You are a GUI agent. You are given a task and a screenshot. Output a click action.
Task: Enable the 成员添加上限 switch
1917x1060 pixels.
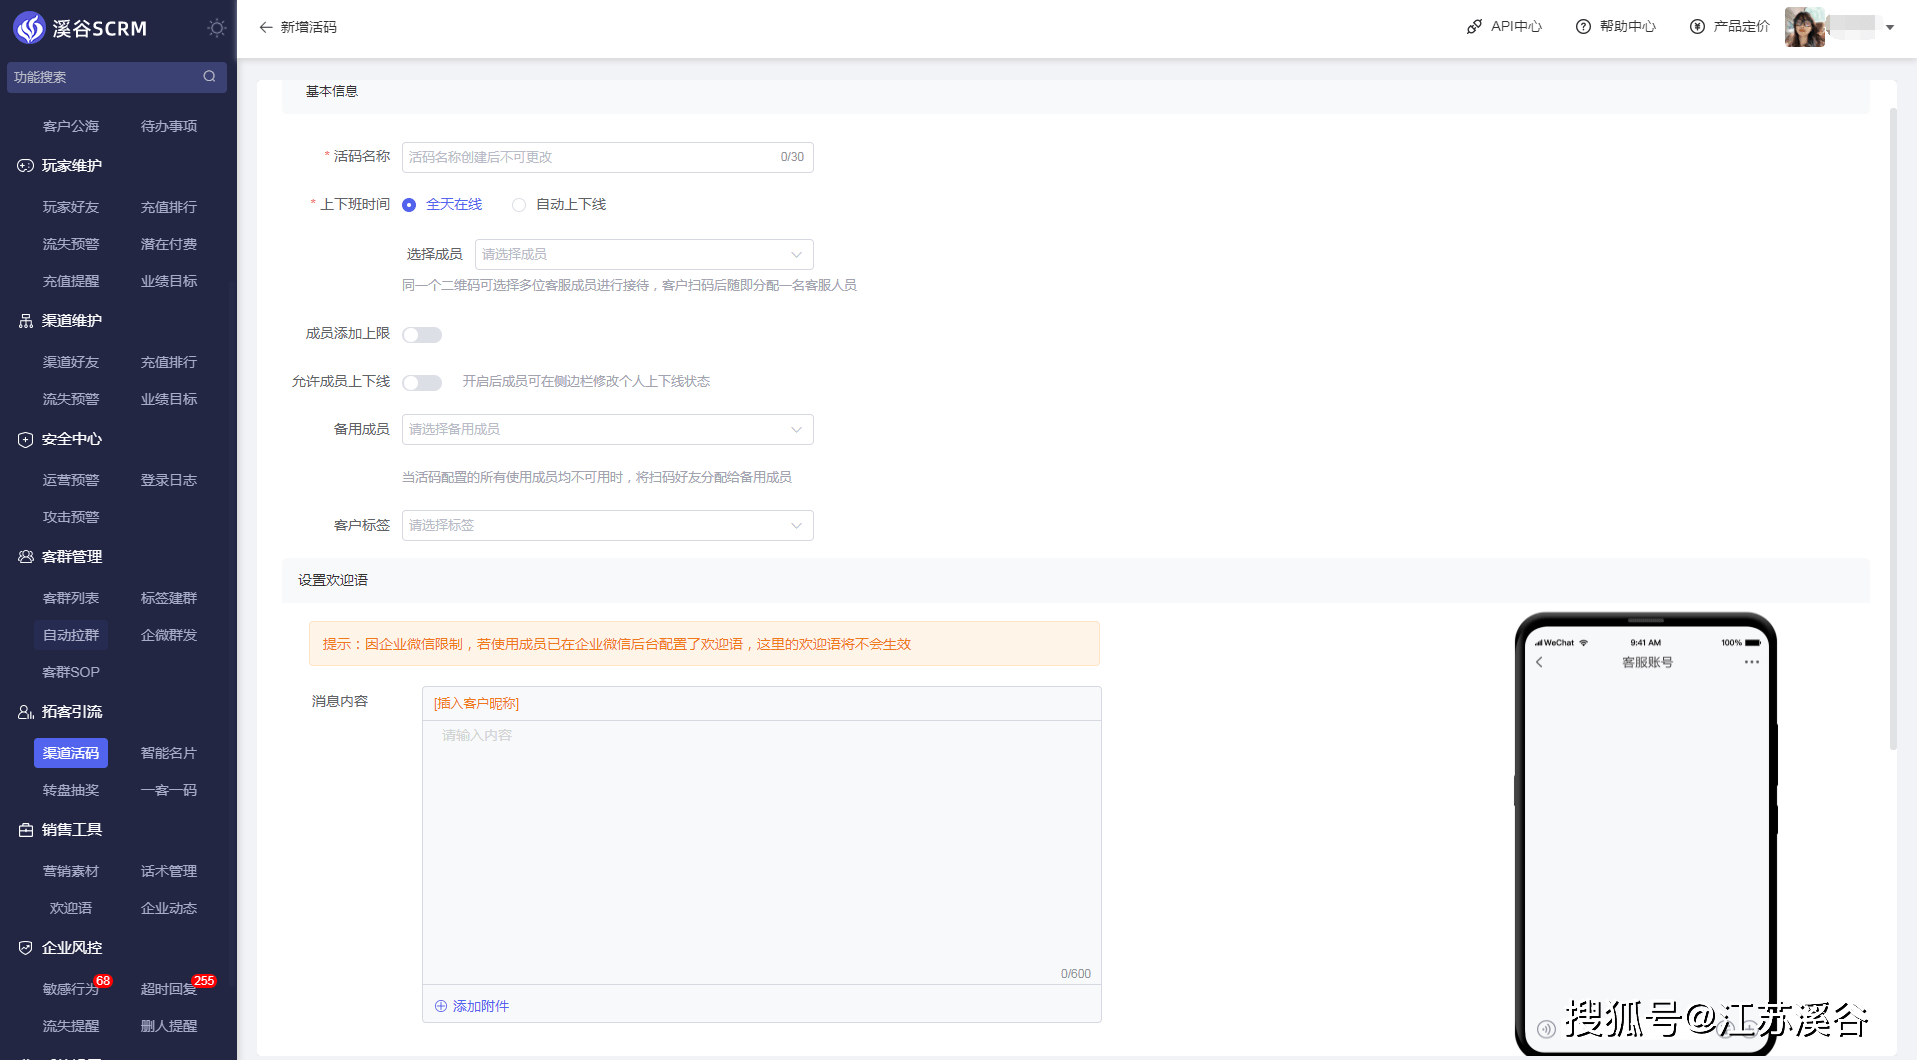pyautogui.click(x=422, y=335)
